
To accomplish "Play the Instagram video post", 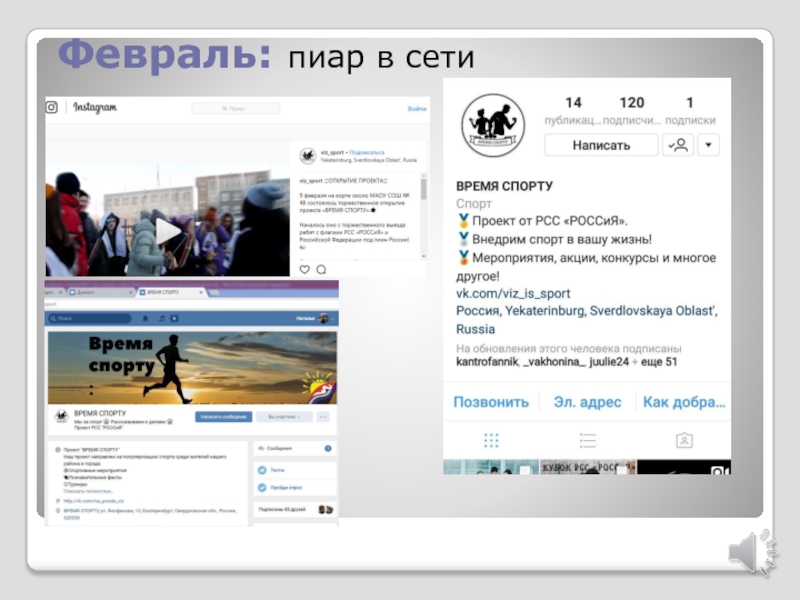I will pos(167,232).
